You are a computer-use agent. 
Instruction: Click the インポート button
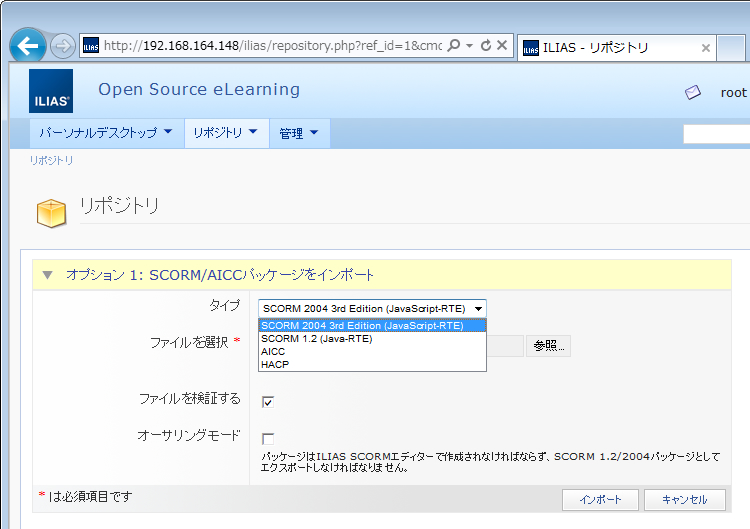599,500
